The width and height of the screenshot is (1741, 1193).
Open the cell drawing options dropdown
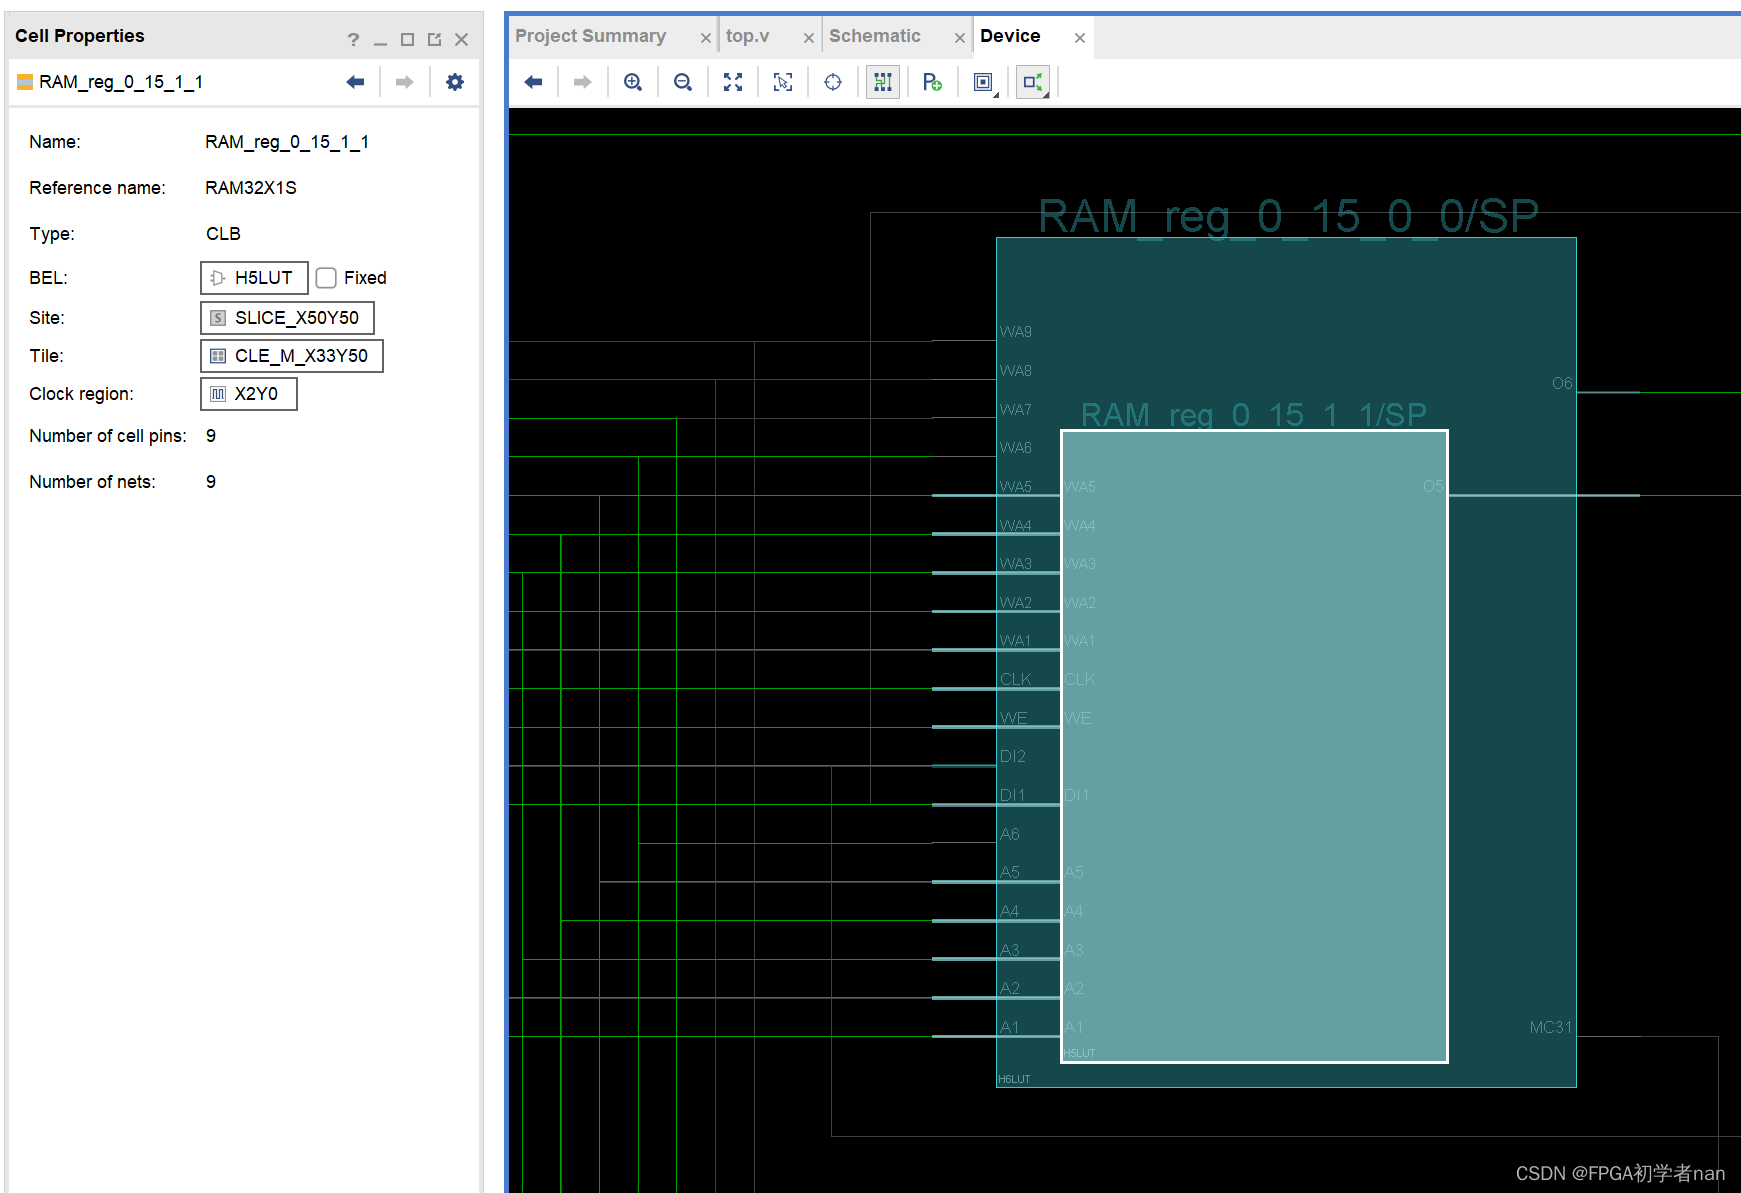tap(983, 81)
